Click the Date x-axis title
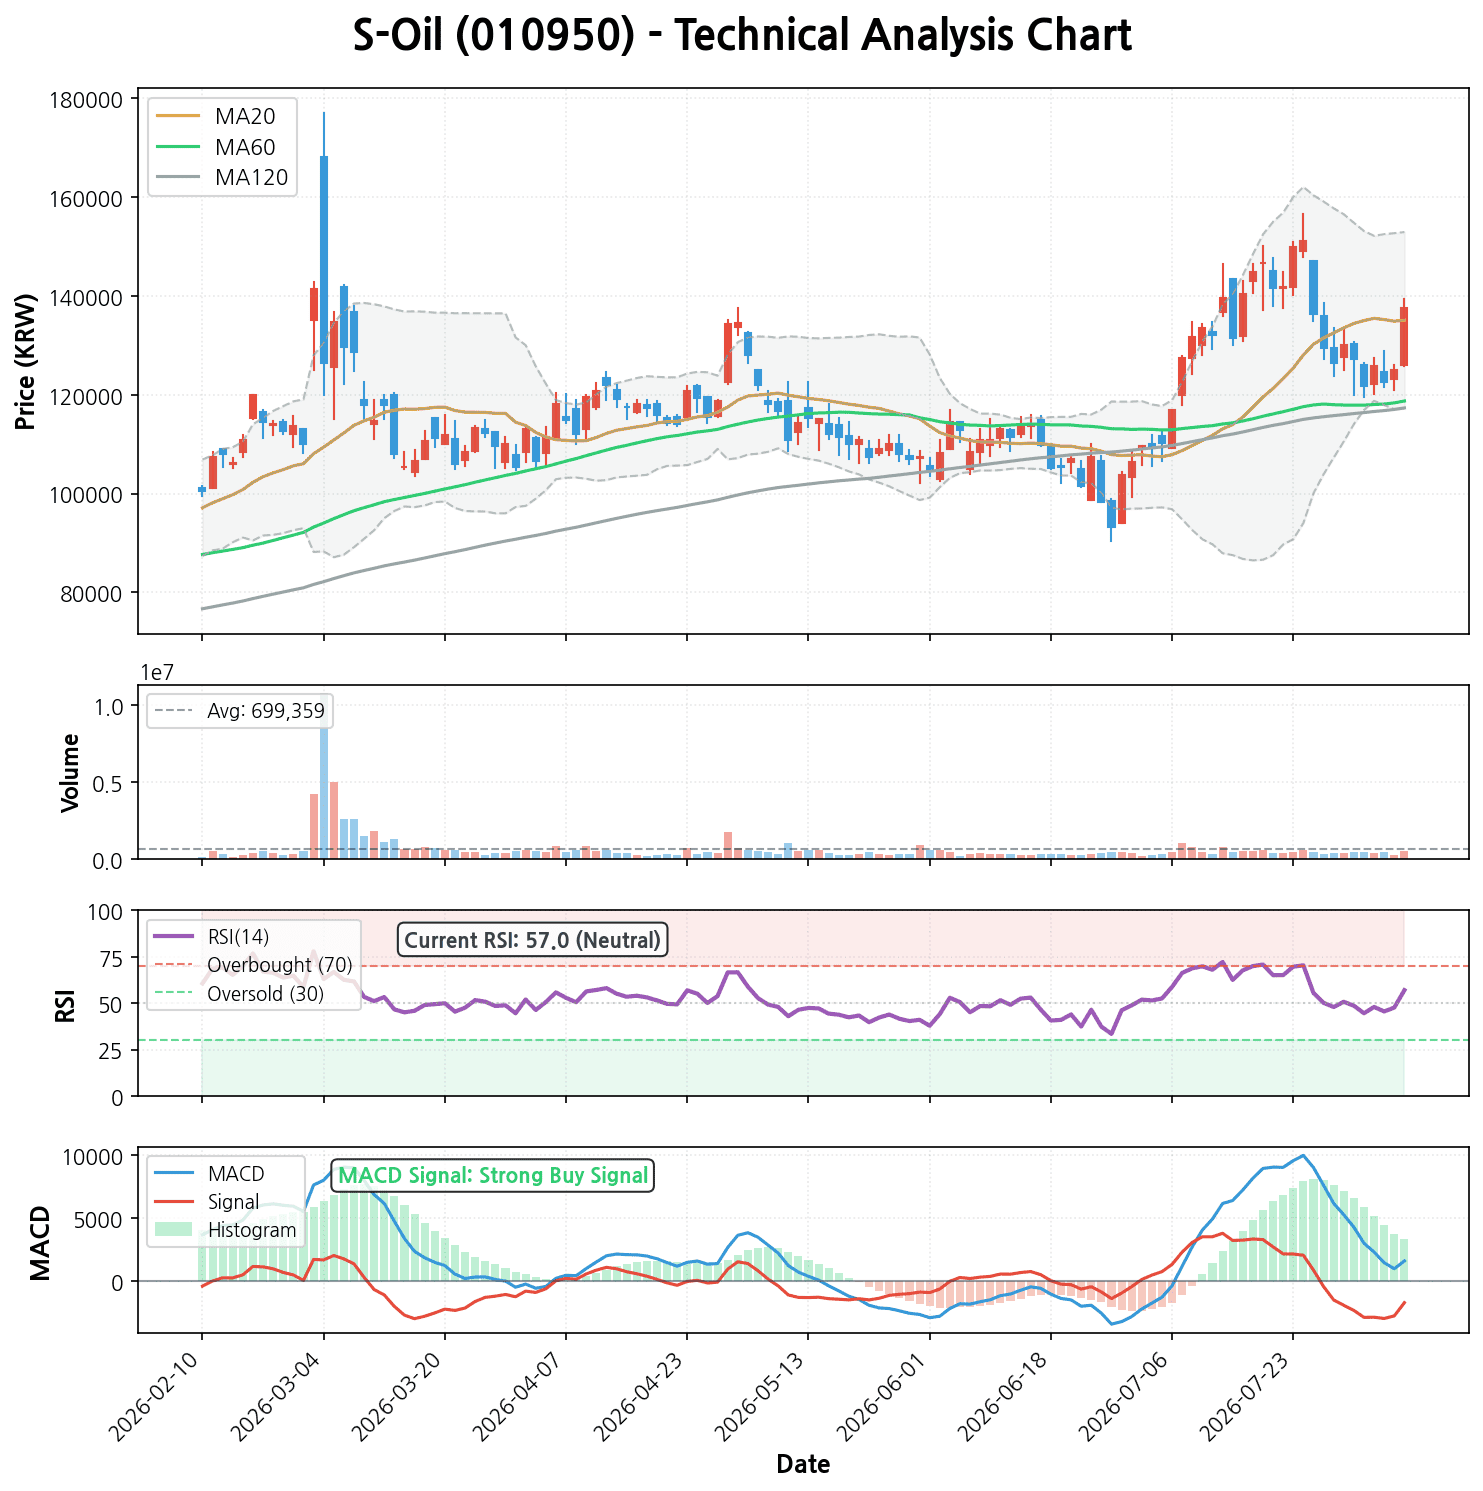1483x1491 pixels. point(803,1465)
